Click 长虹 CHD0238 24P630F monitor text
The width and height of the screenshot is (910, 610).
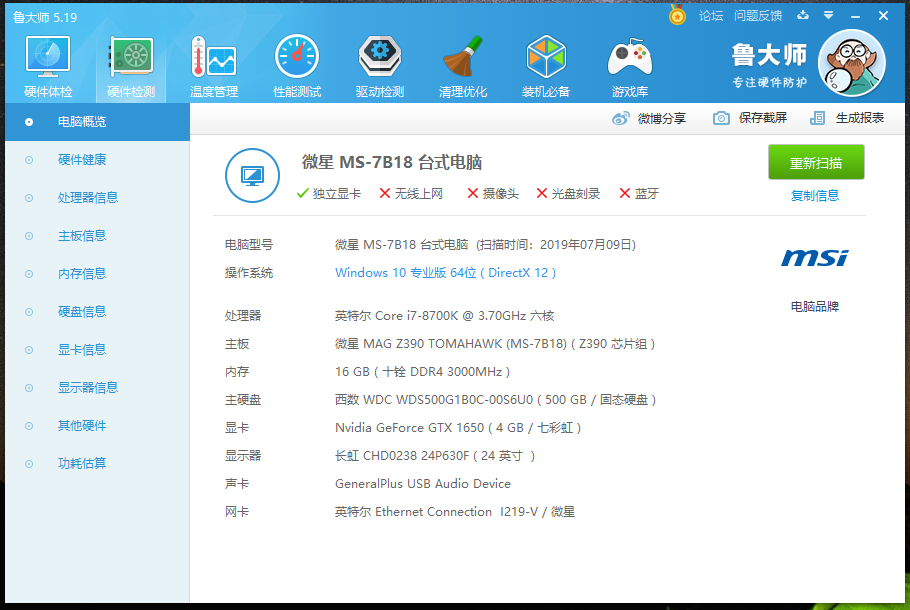pos(435,456)
